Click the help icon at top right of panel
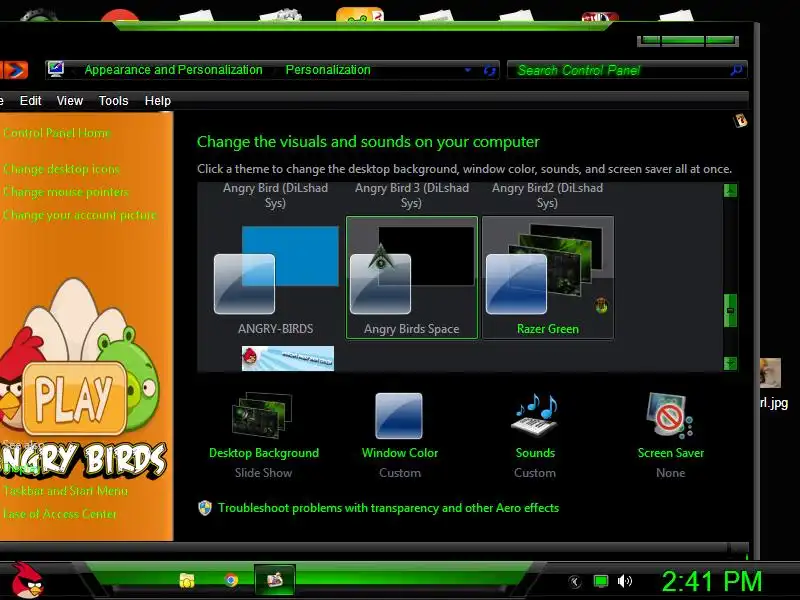Screen dimensions: 800x600 coord(740,120)
